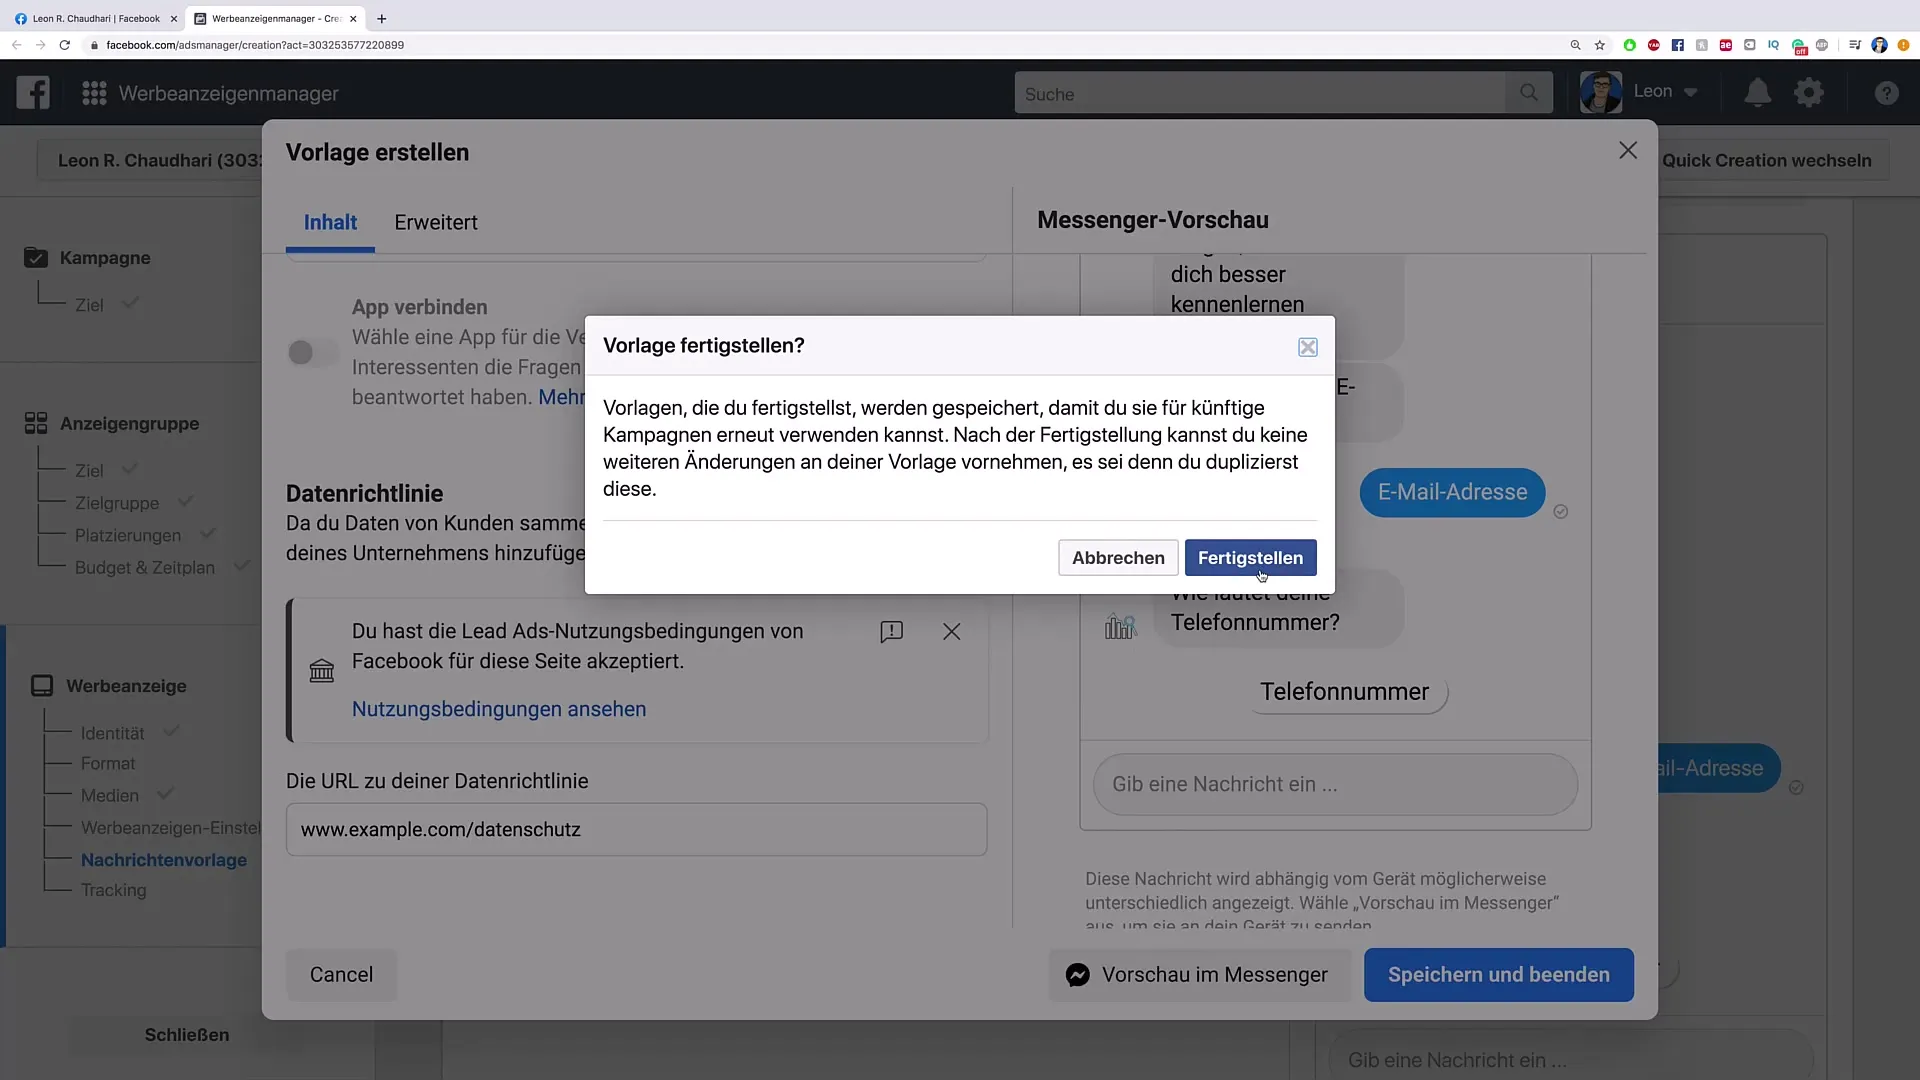Click Fertigstellen to finalize the template
The image size is (1920, 1080).
[x=1250, y=558]
